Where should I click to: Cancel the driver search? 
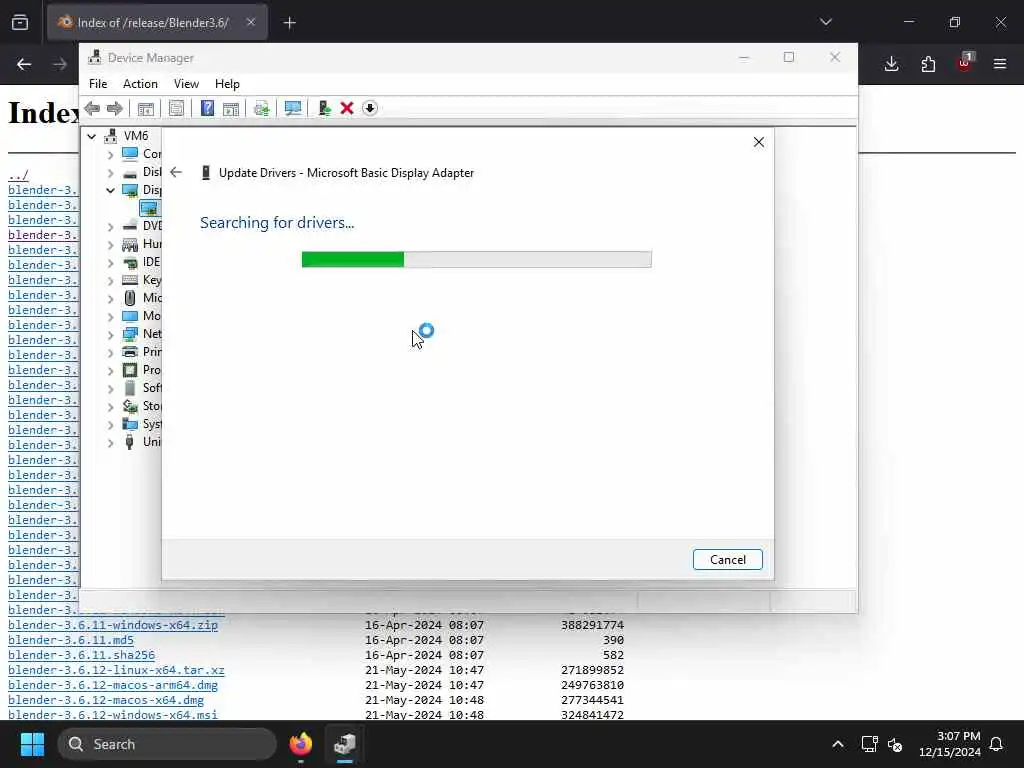click(x=728, y=560)
